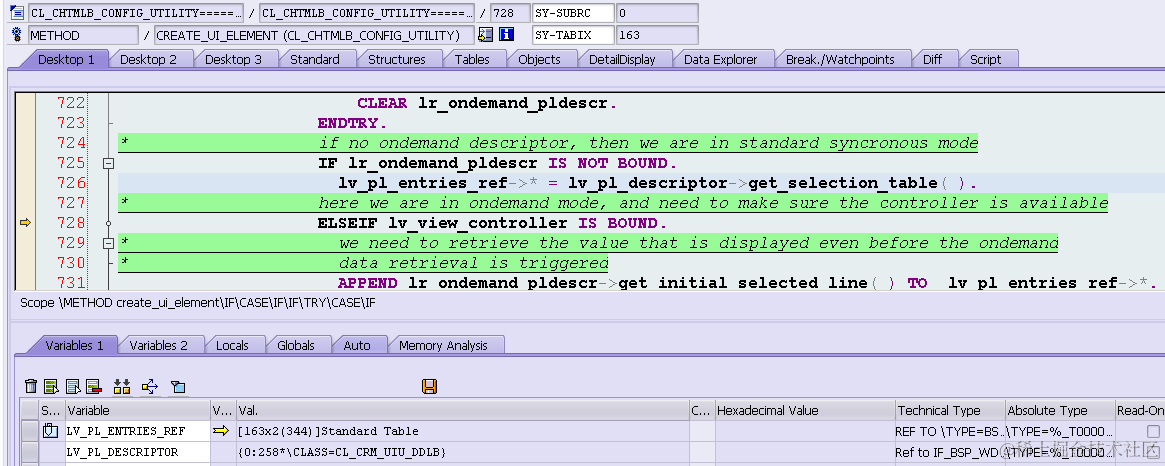Click the row selector for LV_PL_ENTRIES_REF
The width and height of the screenshot is (1165, 466).
pos(29,431)
